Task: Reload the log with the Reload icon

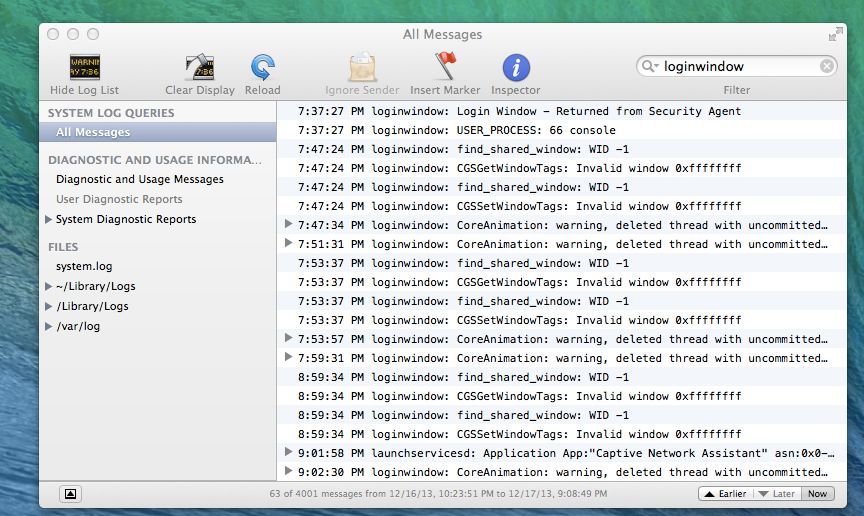Action: pos(262,67)
